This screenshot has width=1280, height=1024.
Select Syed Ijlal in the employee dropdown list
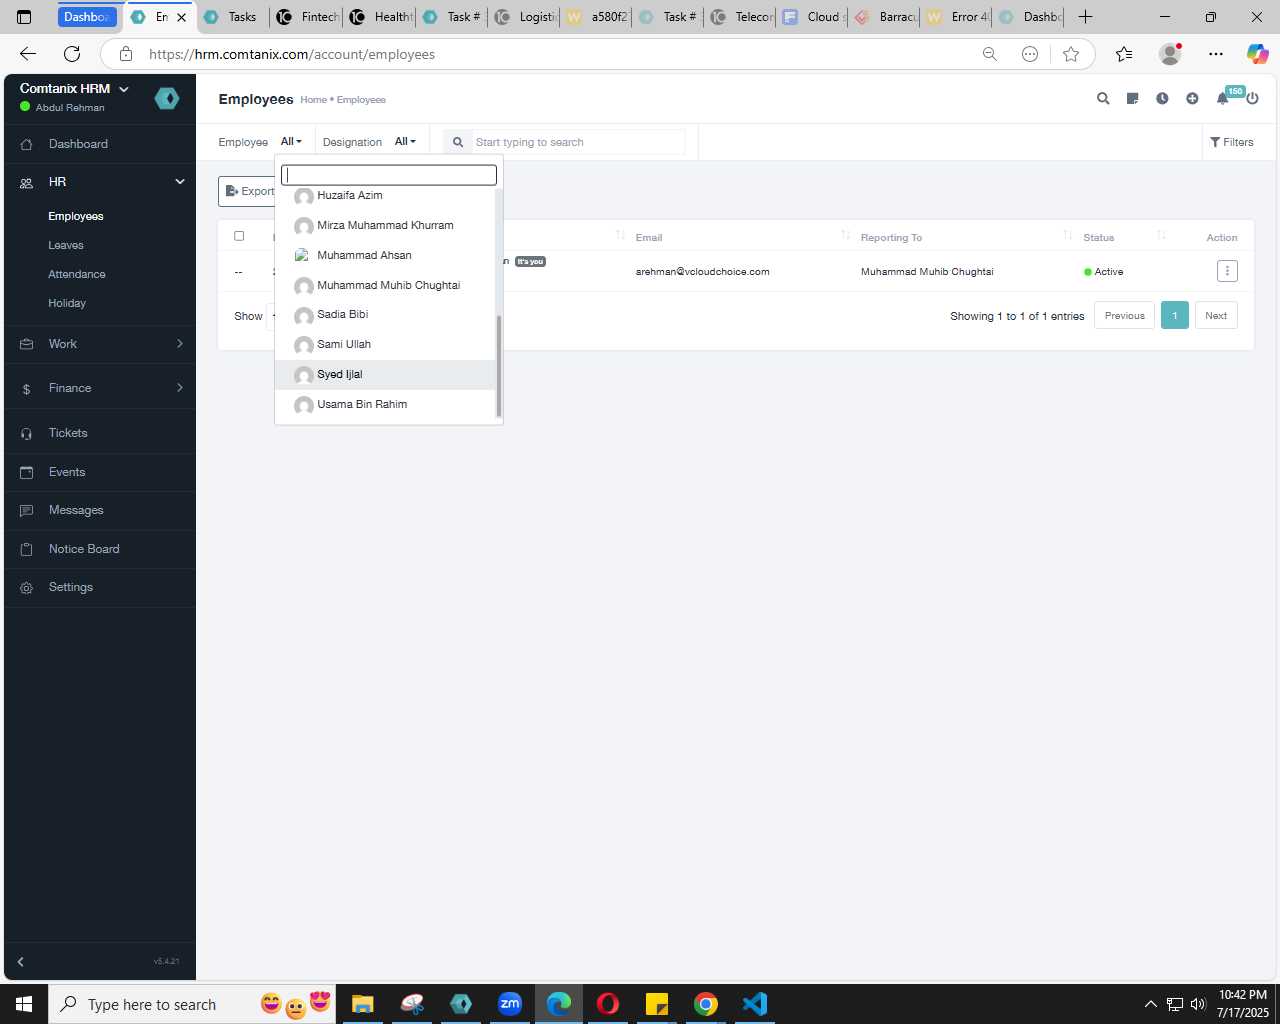point(386,374)
